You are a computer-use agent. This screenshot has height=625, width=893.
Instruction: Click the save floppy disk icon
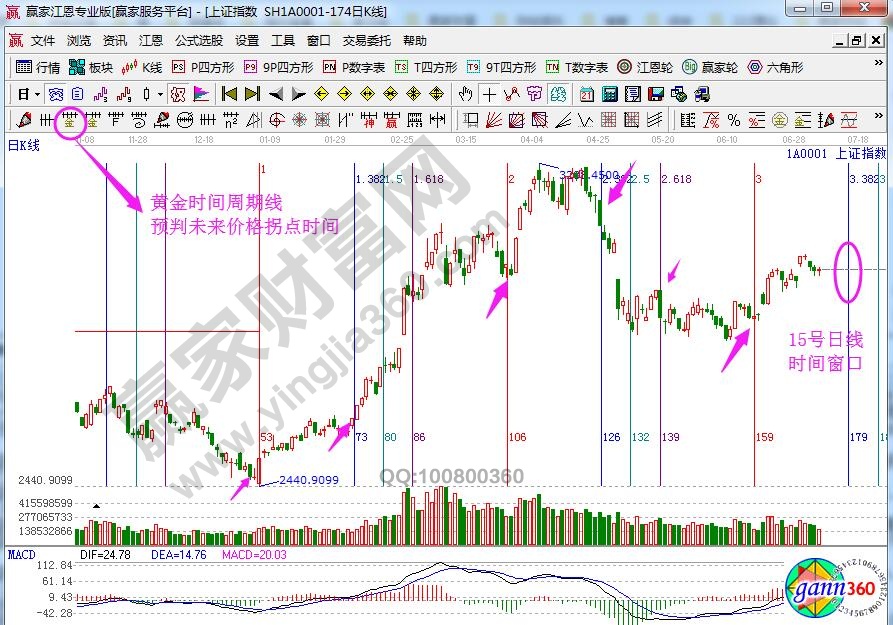pyautogui.click(x=656, y=94)
